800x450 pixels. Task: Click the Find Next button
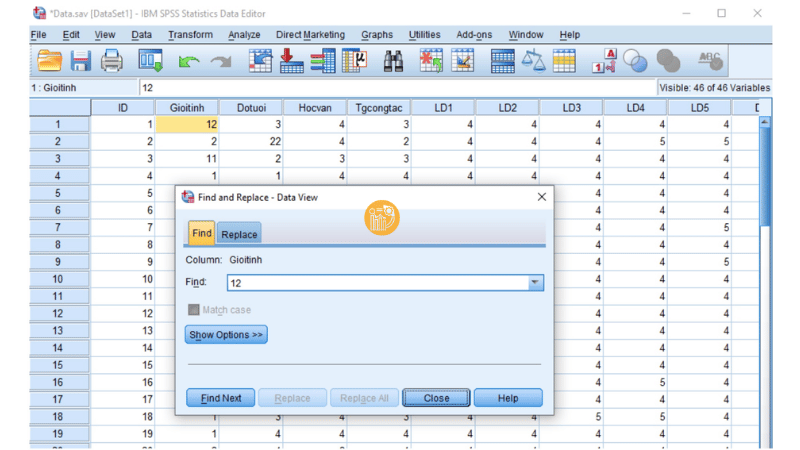click(221, 398)
